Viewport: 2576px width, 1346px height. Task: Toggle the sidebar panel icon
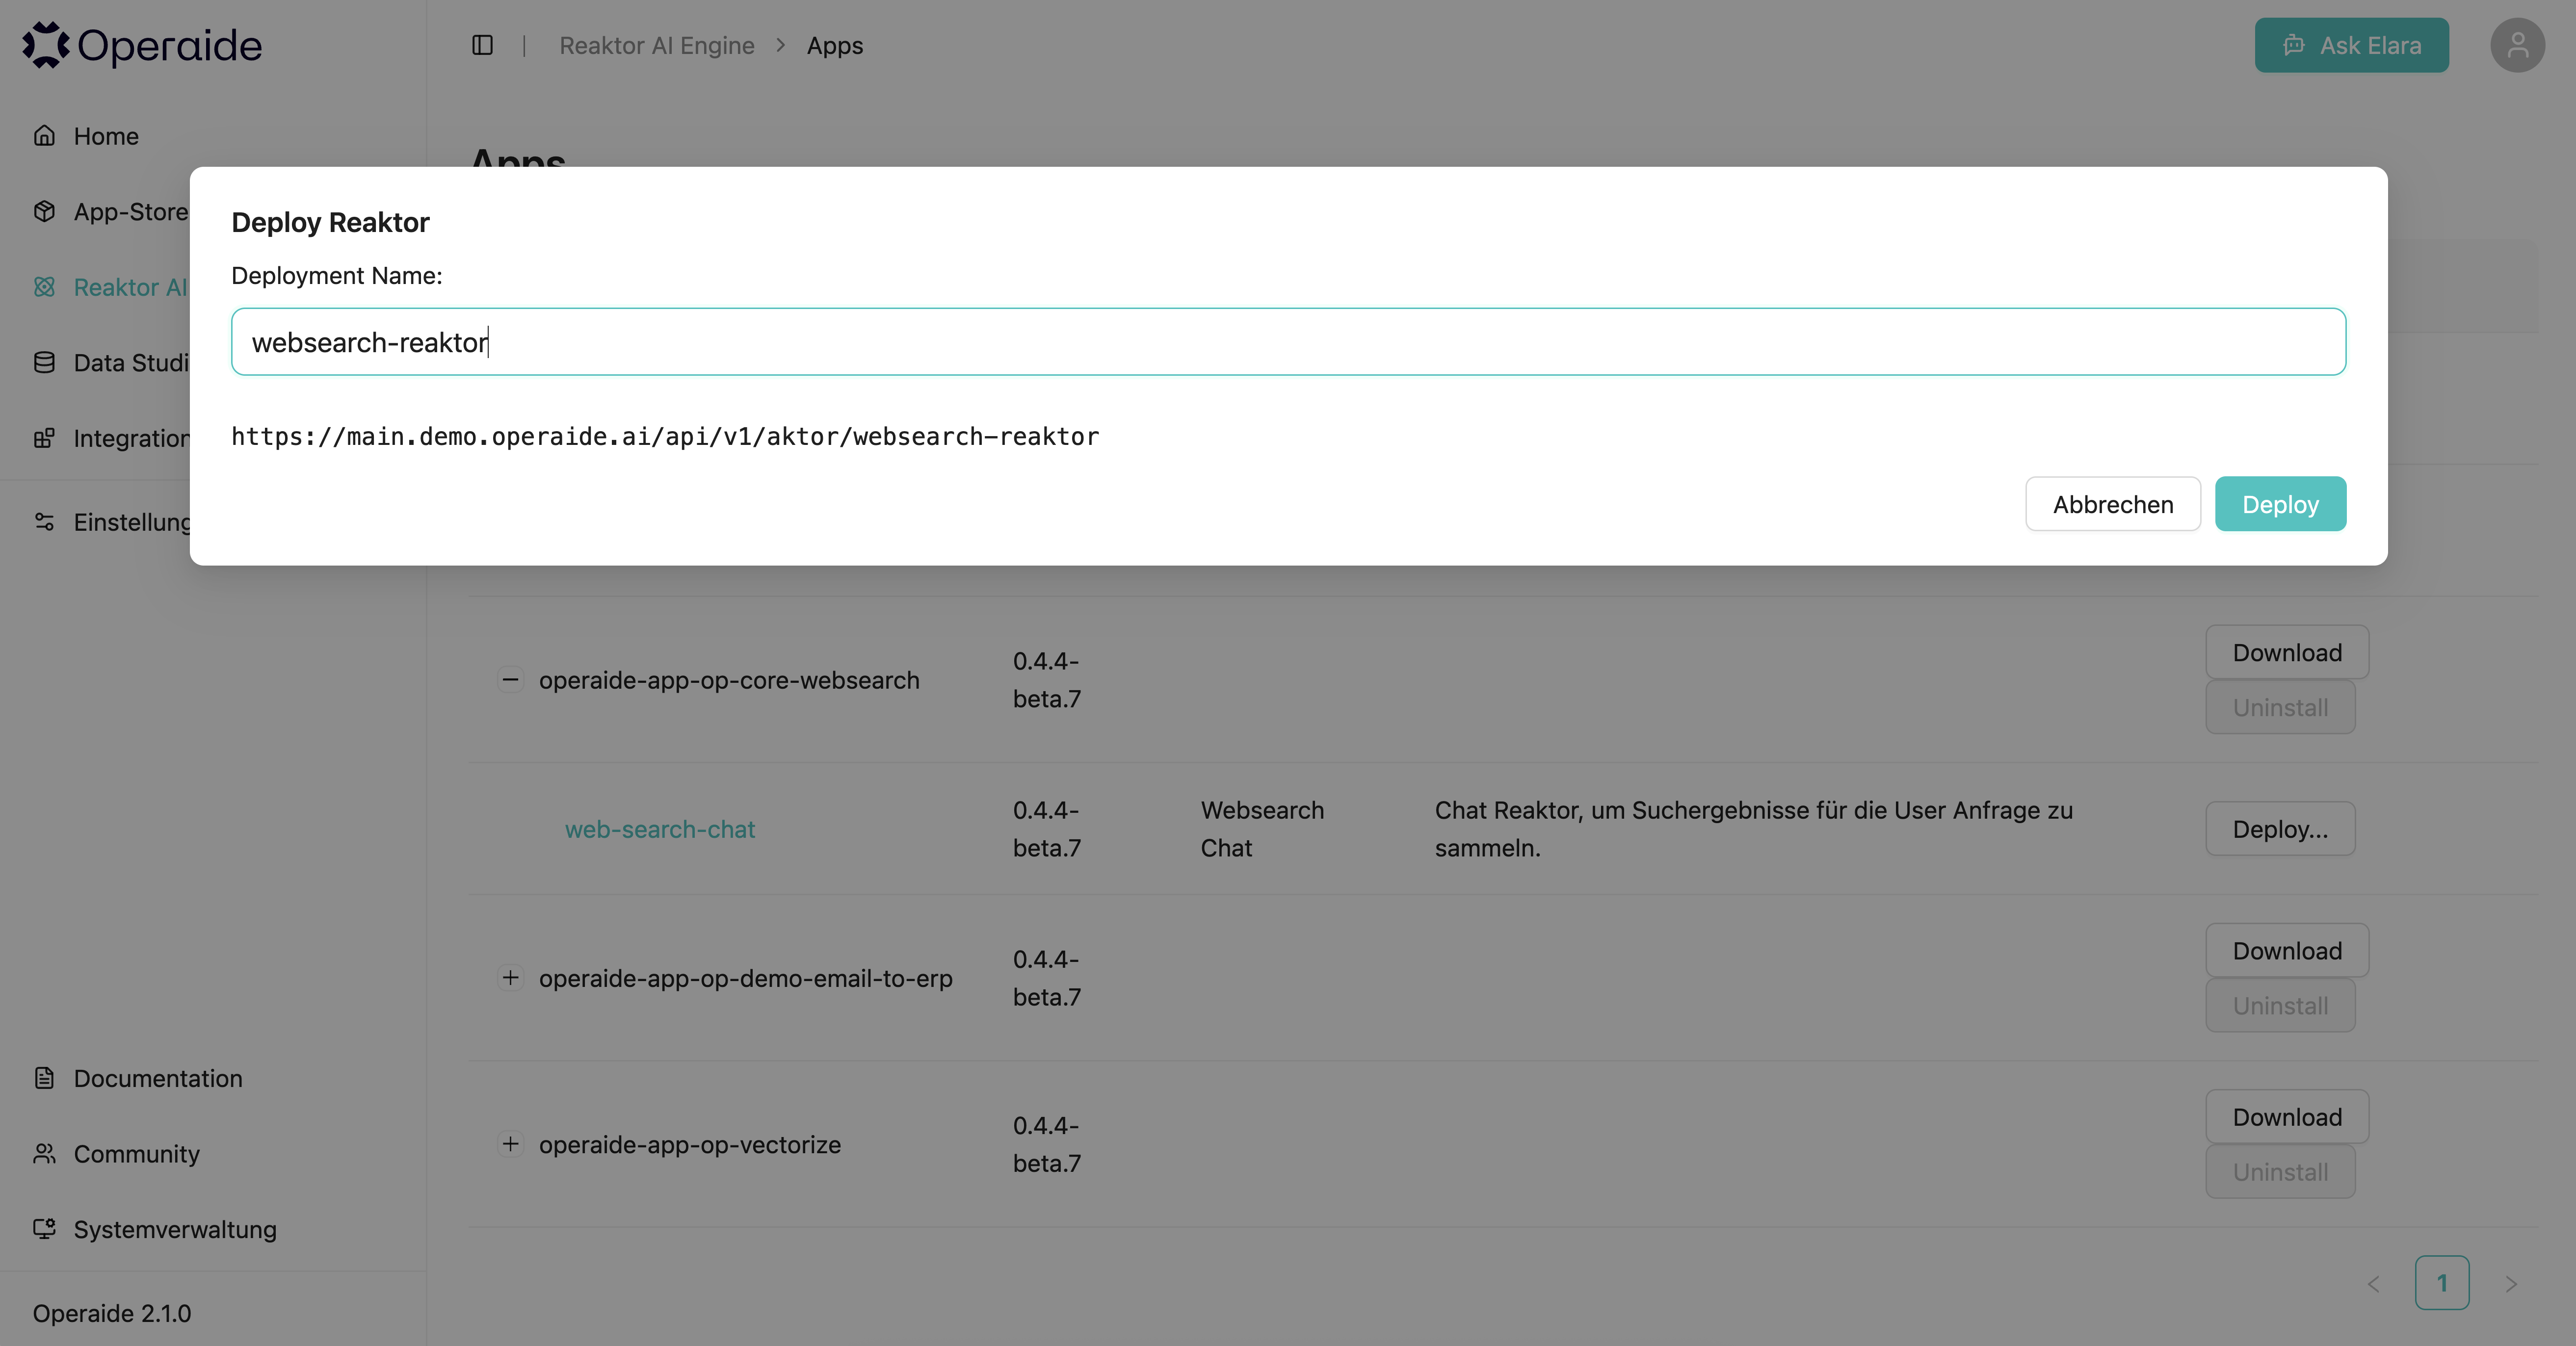[x=483, y=45]
